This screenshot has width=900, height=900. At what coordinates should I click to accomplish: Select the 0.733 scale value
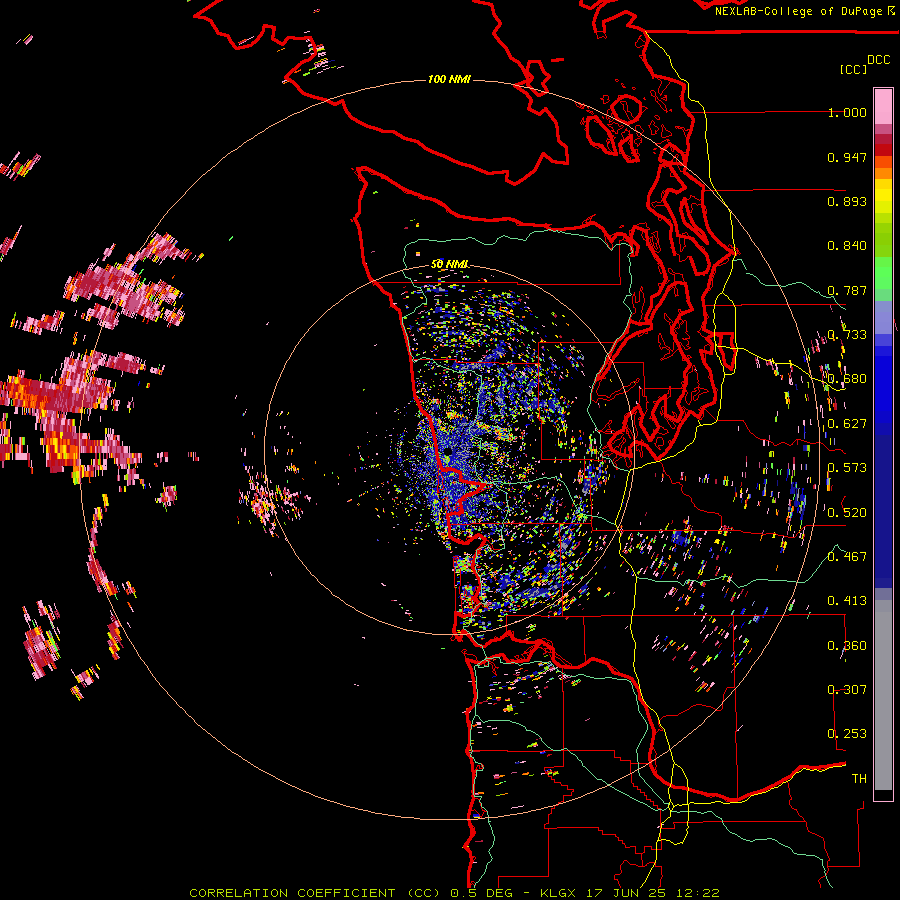(847, 335)
